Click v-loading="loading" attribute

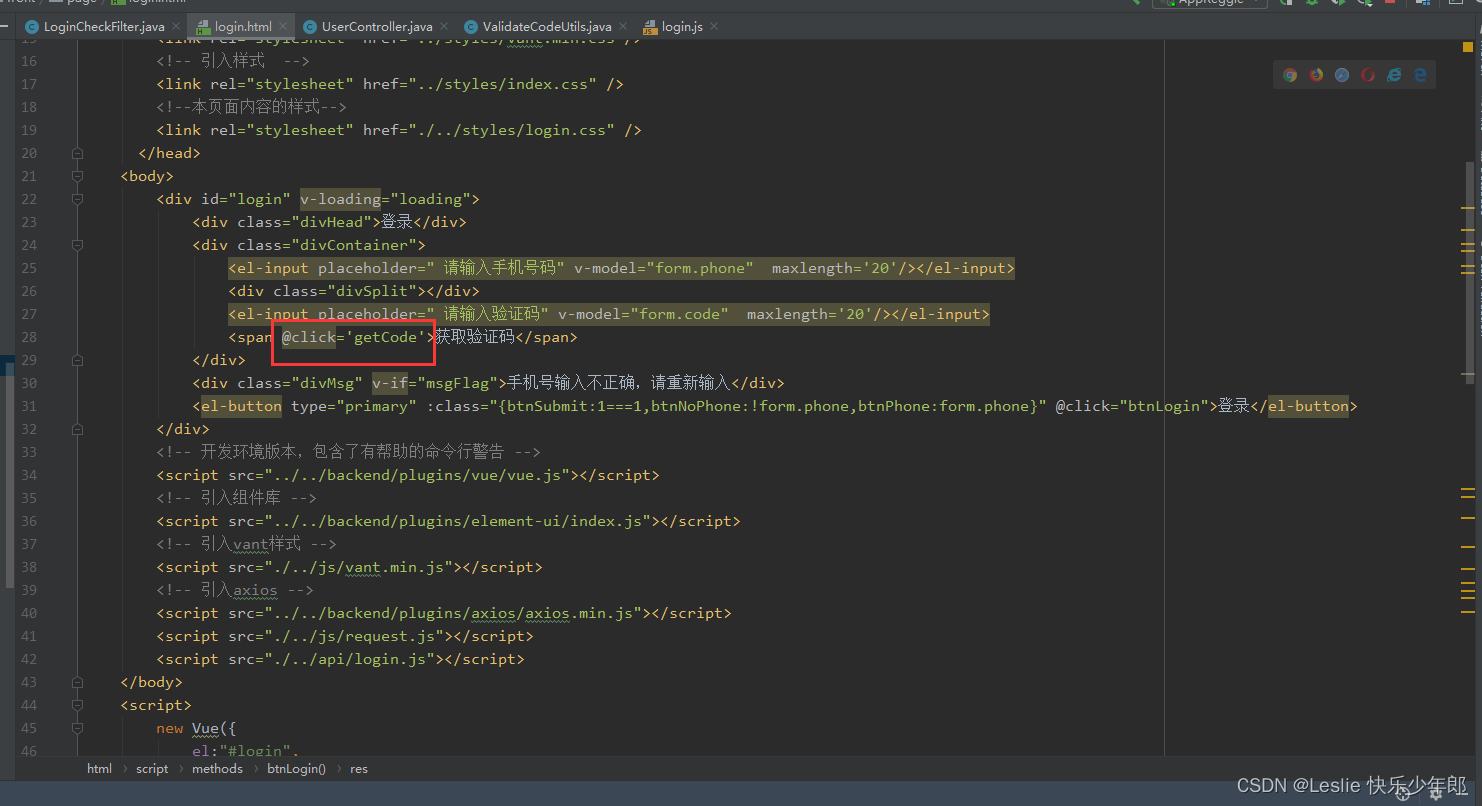pyautogui.click(x=385, y=199)
